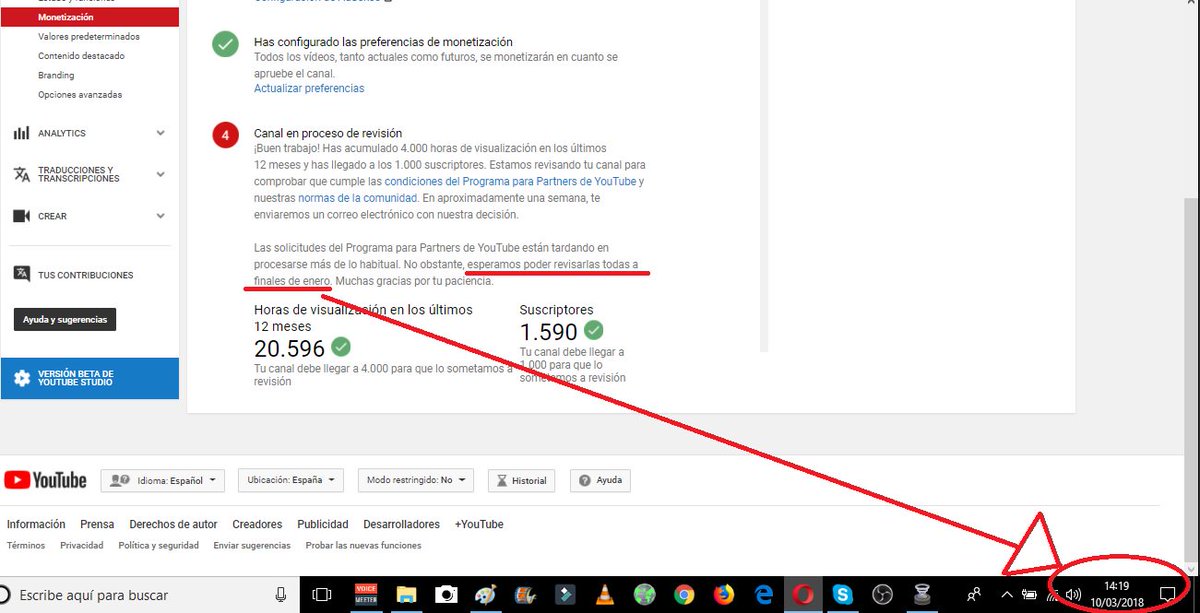Open the People icon in the system tray
The width and height of the screenshot is (1200, 613).
click(973, 595)
